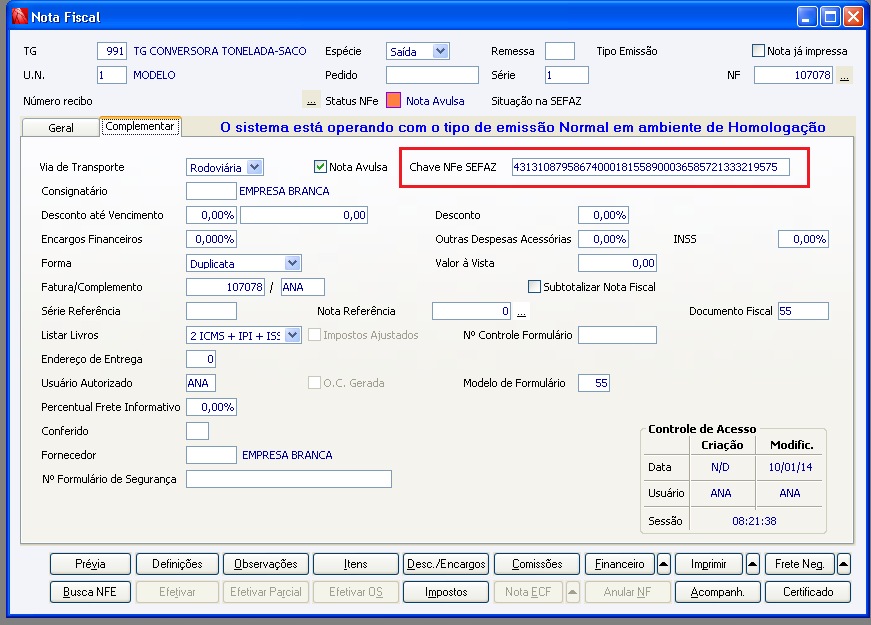Click the Outras Despesas Acessórias percent field

click(603, 239)
